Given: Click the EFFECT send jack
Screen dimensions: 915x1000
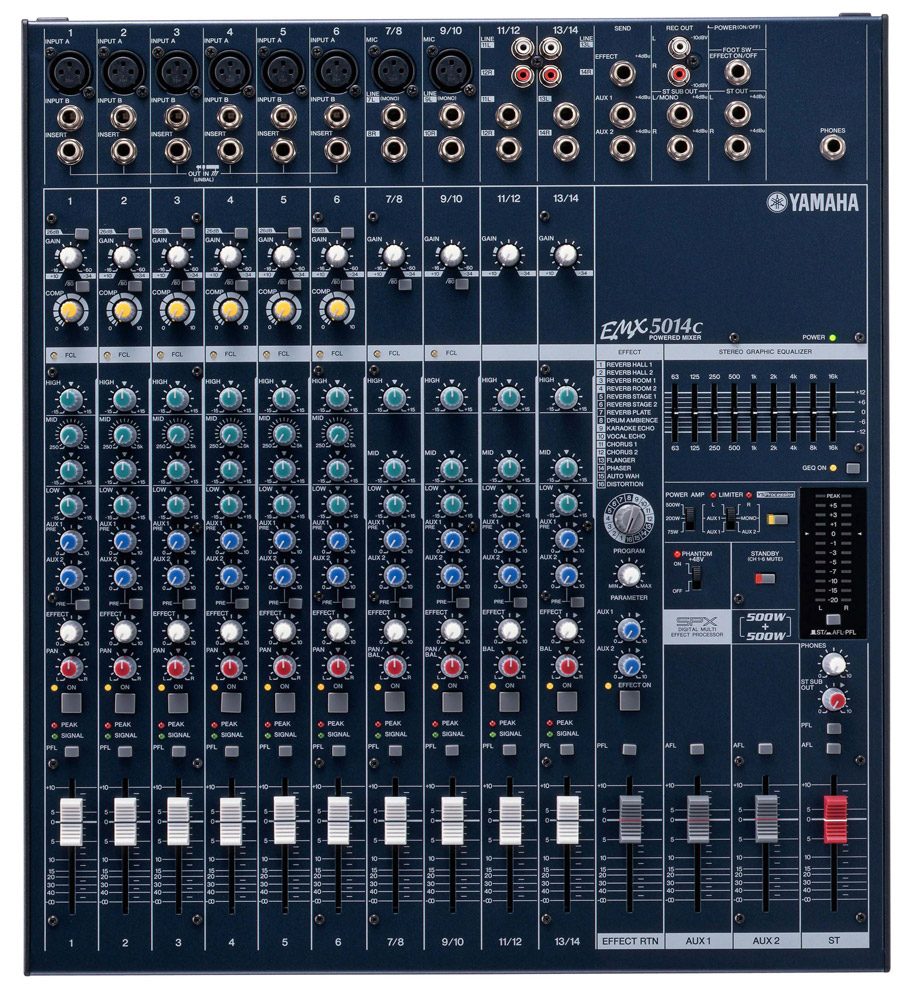Looking at the screenshot, I should click(621, 75).
